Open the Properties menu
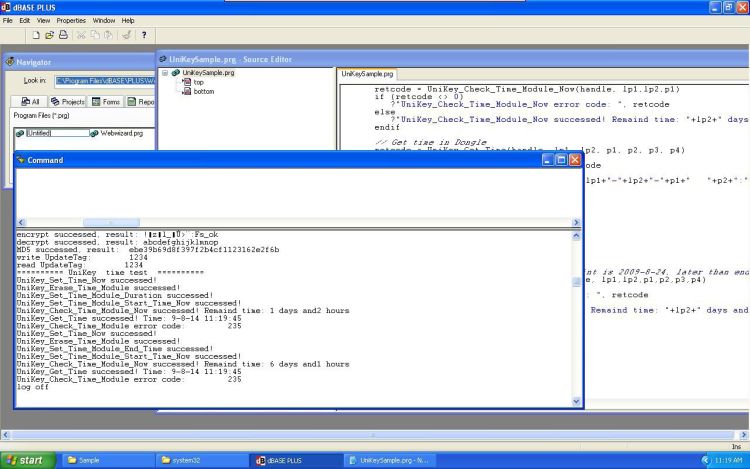 (x=71, y=21)
